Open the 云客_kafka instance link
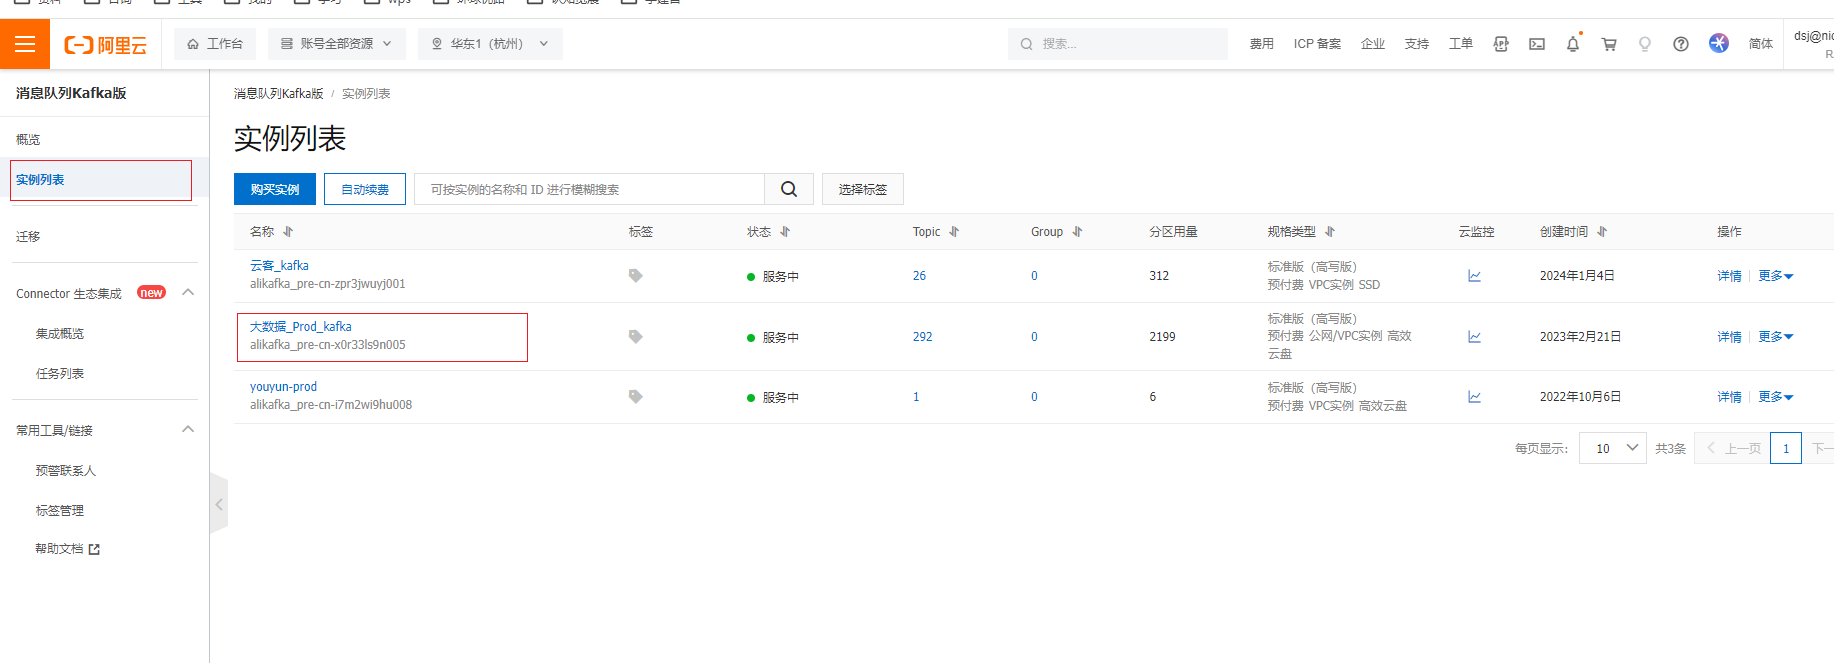This screenshot has height=663, width=1834. [279, 266]
